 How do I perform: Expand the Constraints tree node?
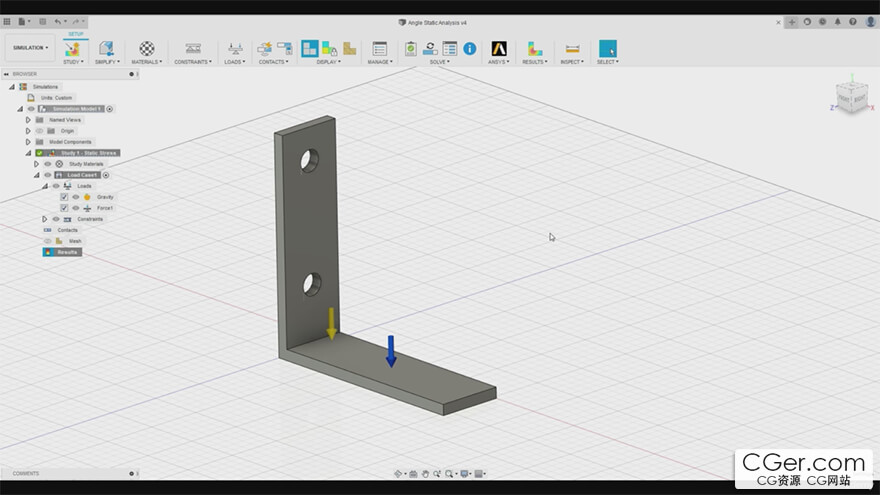[x=45, y=219]
